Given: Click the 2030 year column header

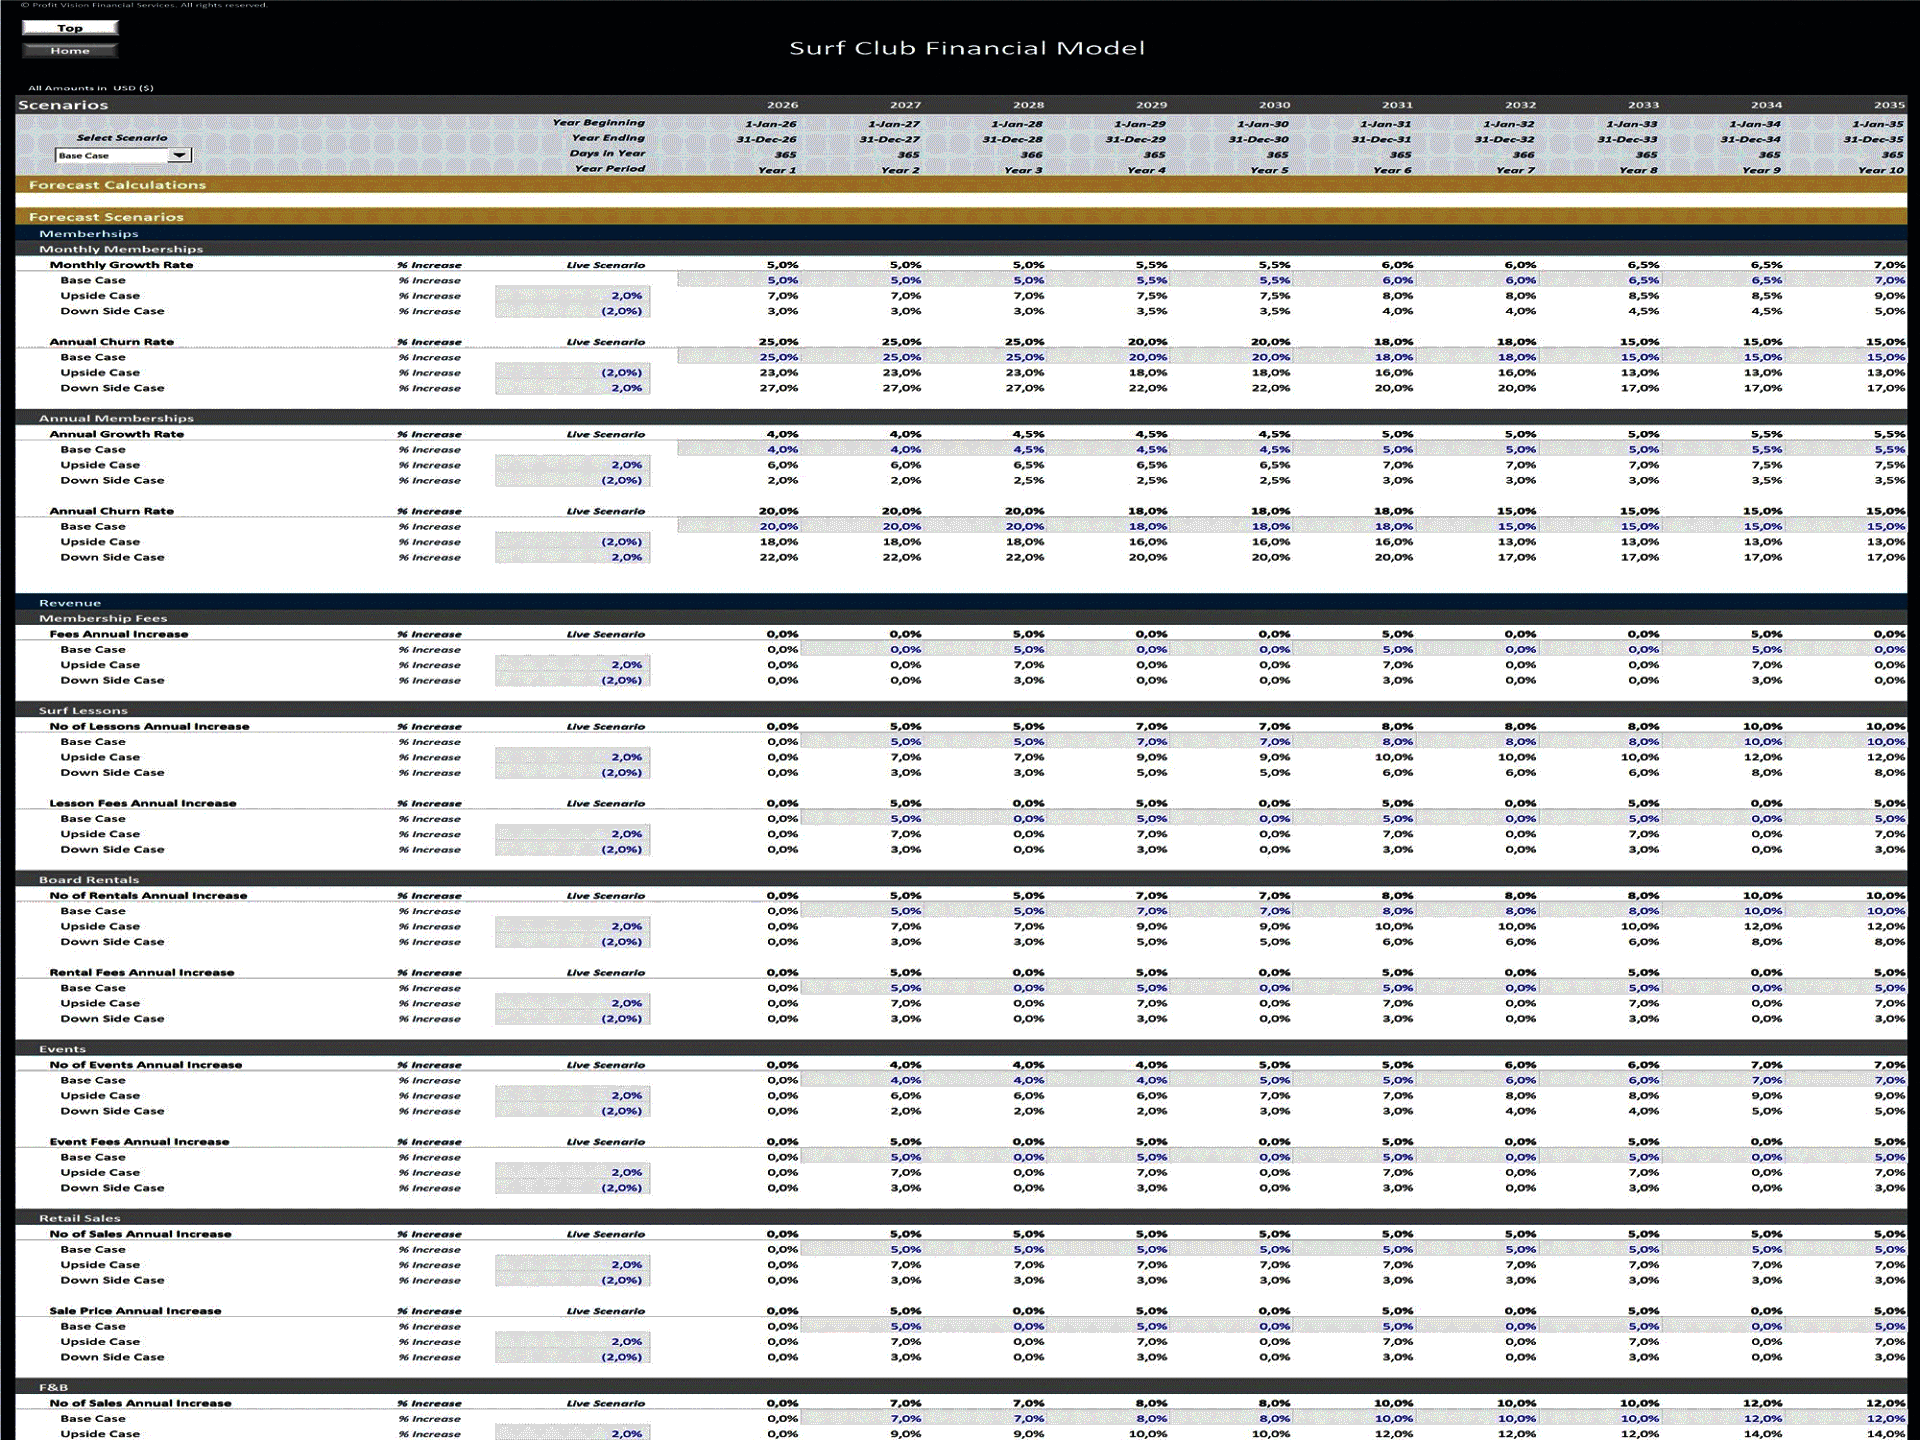Looking at the screenshot, I should pyautogui.click(x=1274, y=105).
